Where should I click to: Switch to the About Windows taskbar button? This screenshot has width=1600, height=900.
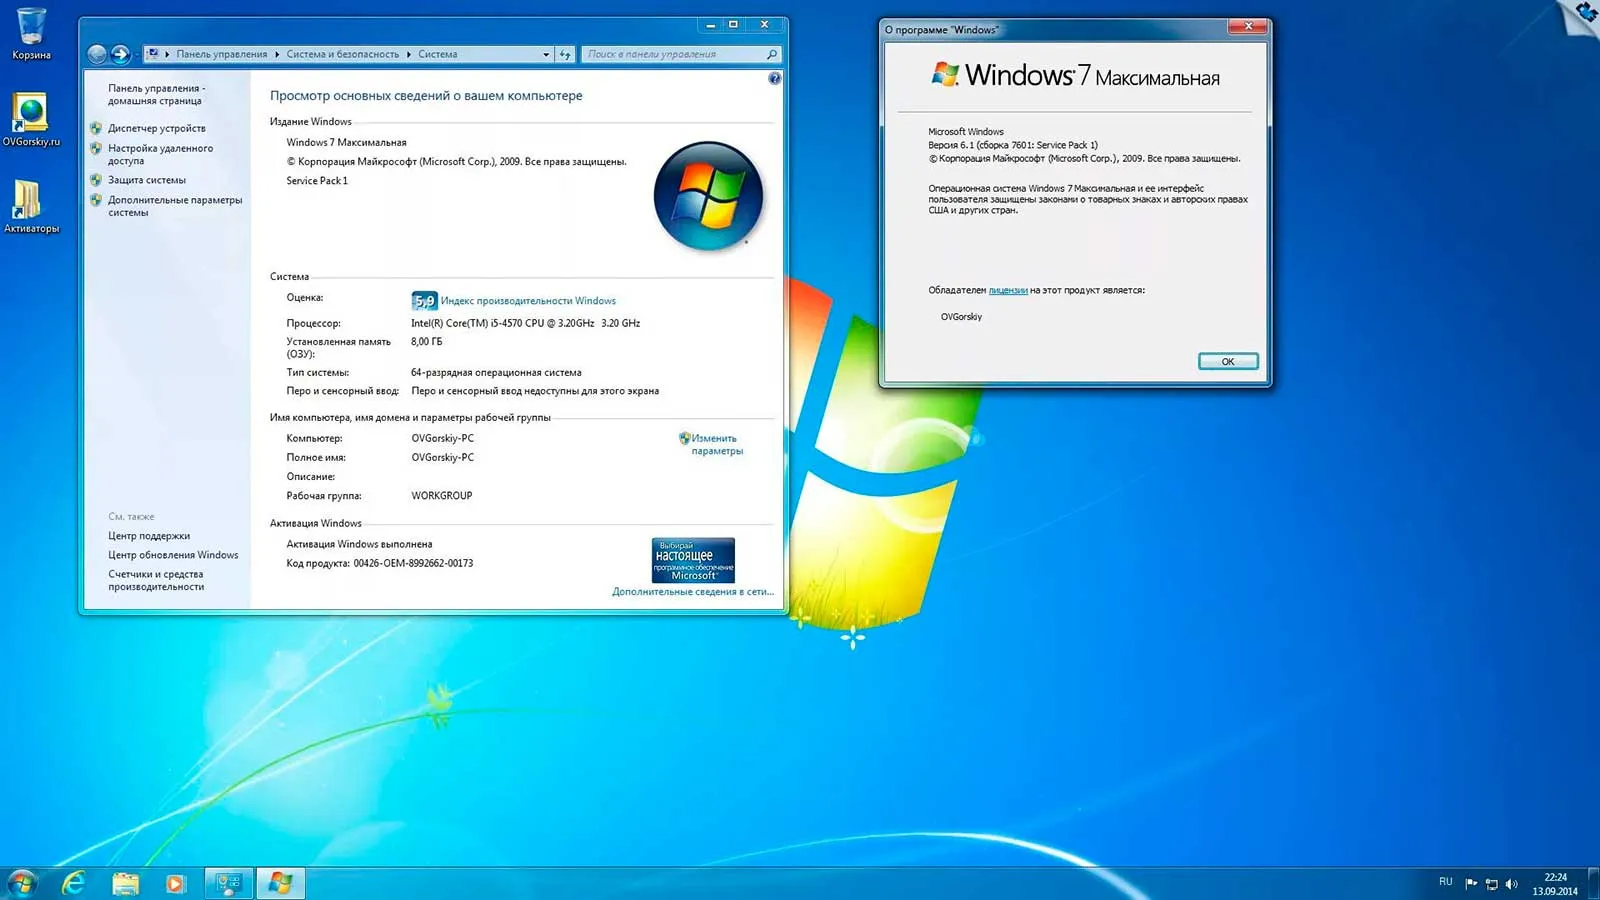coord(281,883)
